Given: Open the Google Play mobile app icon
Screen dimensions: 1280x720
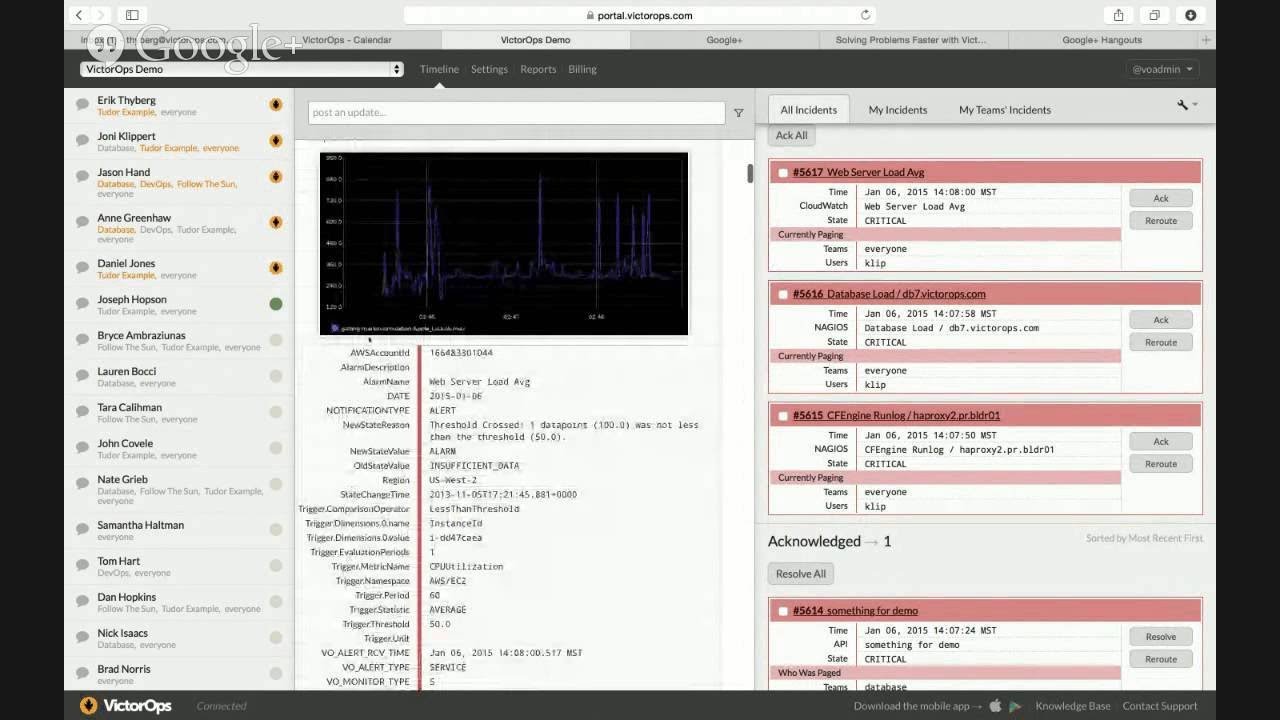Looking at the screenshot, I should (x=1015, y=706).
